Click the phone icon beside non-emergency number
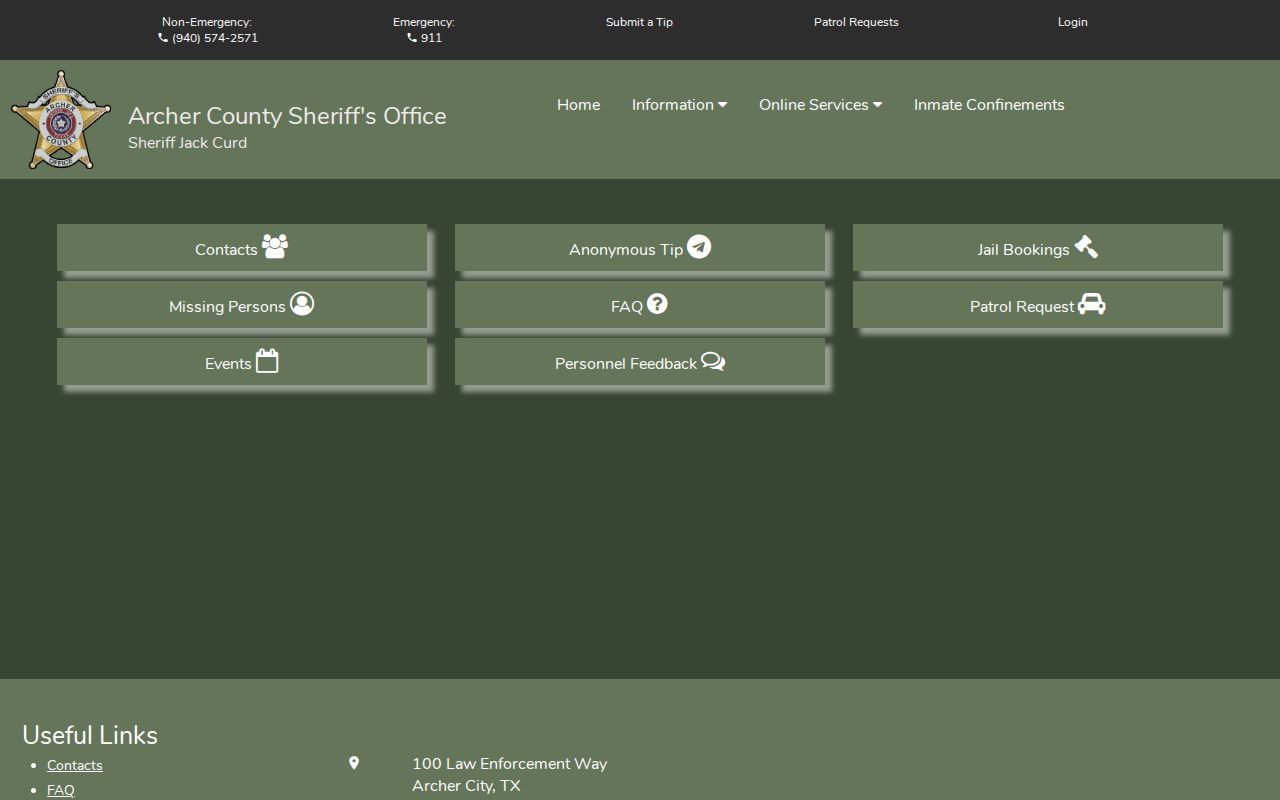1280x800 pixels. click(163, 38)
